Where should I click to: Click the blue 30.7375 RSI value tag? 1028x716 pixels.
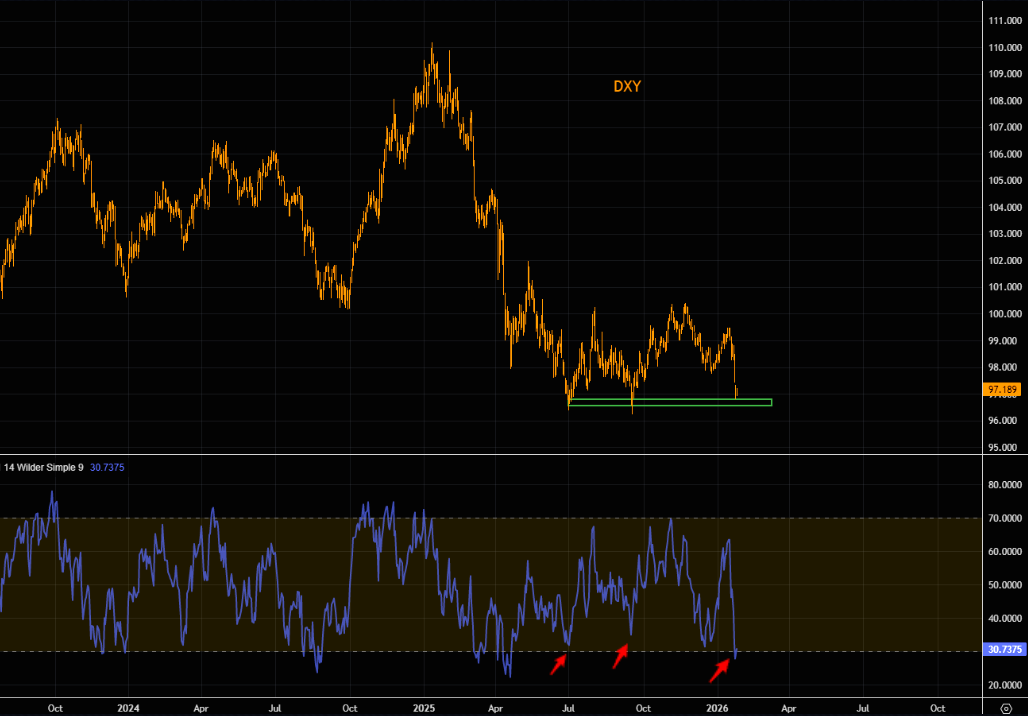tap(1002, 650)
